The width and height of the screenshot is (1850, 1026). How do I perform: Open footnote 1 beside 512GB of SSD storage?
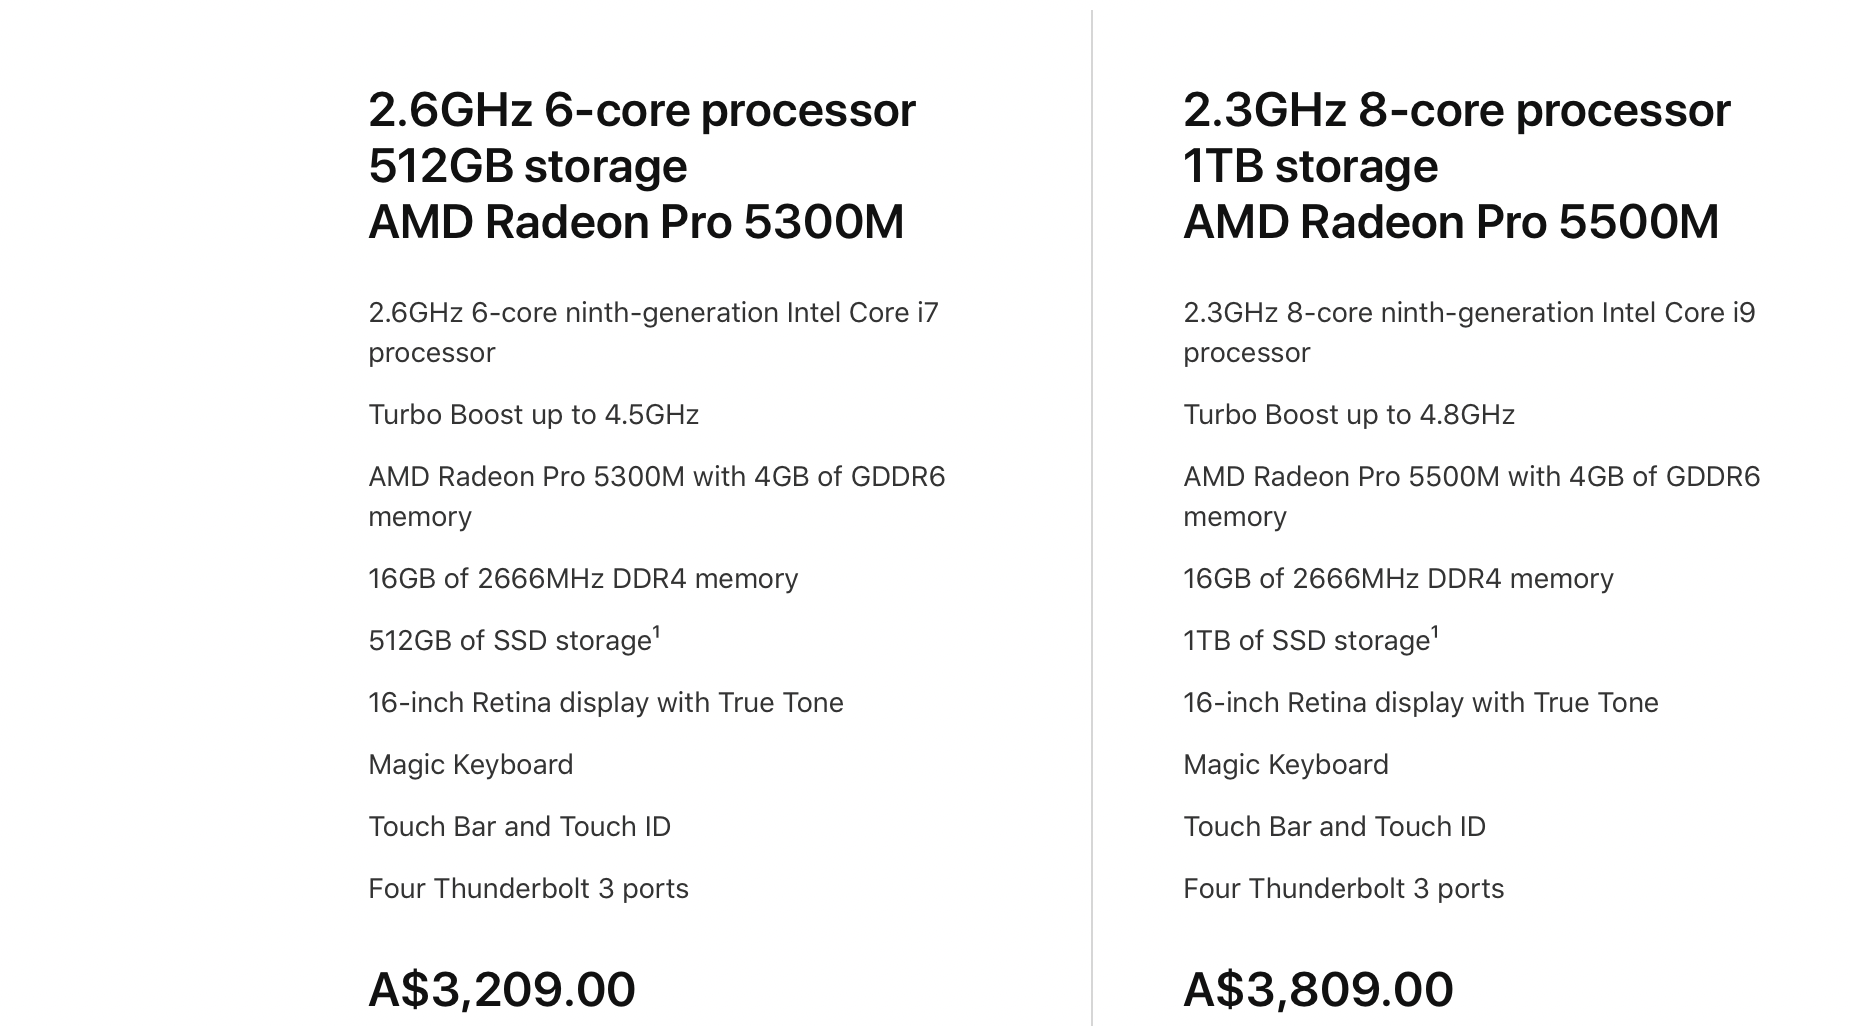(x=656, y=632)
